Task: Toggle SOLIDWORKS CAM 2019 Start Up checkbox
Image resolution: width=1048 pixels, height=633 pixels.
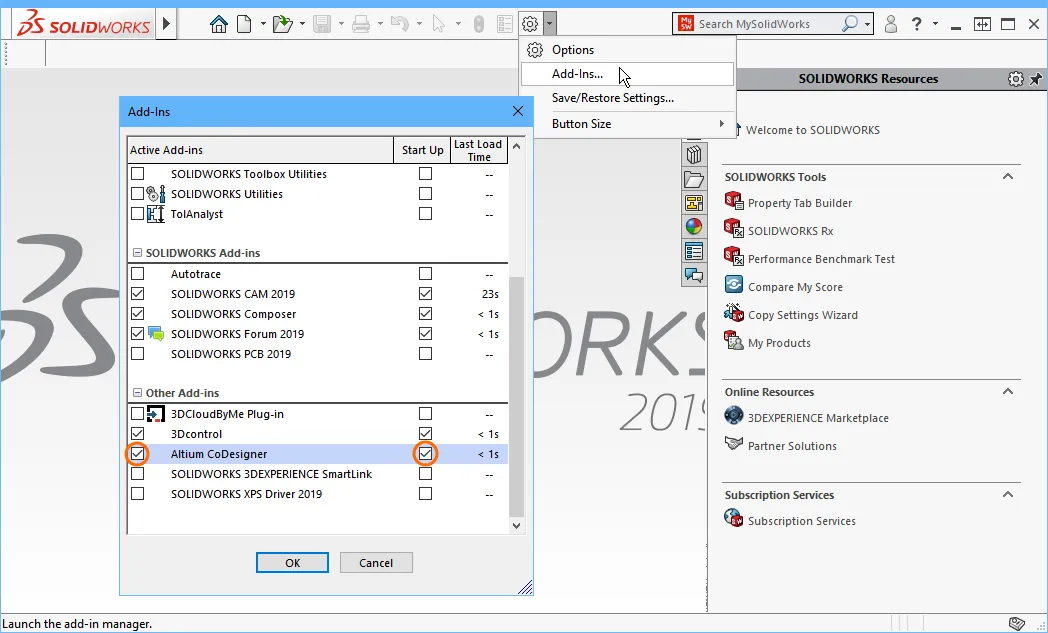Action: 426,294
